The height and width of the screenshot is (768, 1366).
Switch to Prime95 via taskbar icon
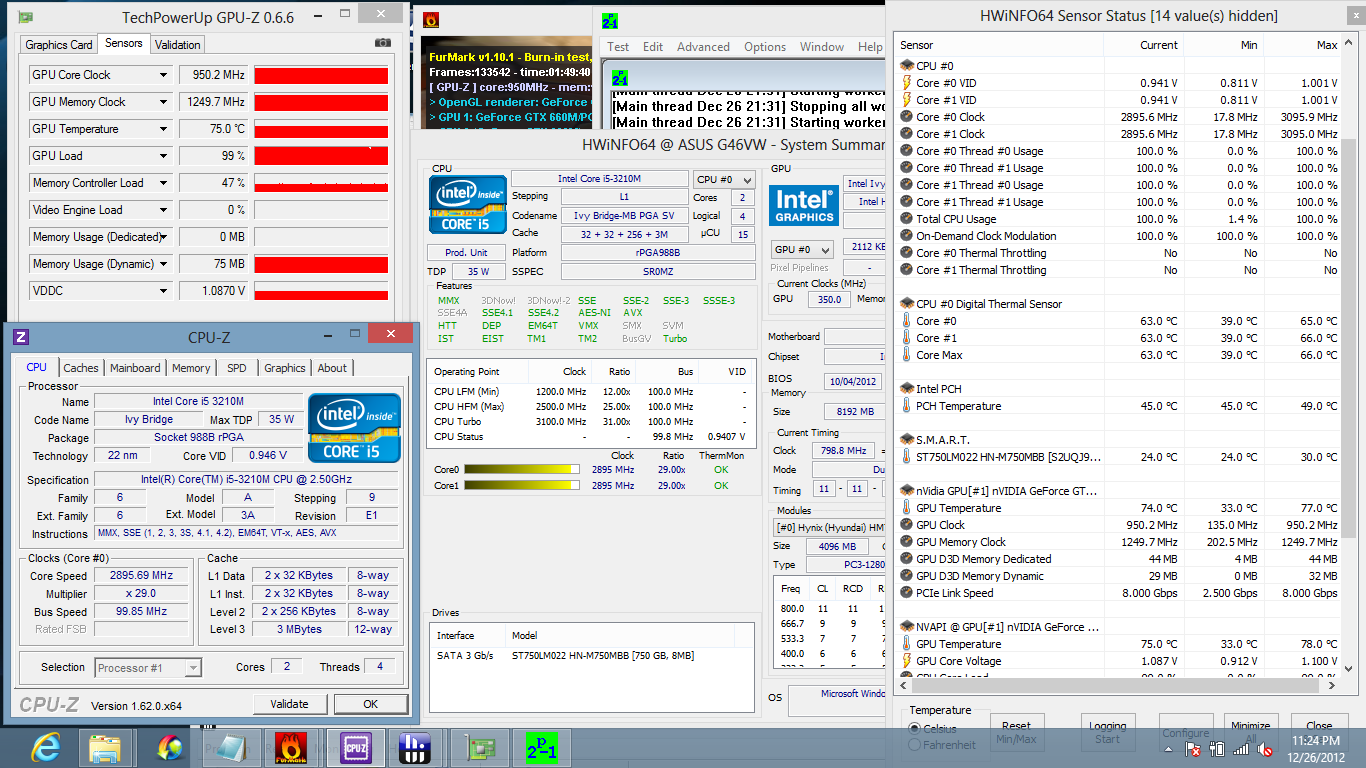pyautogui.click(x=541, y=747)
